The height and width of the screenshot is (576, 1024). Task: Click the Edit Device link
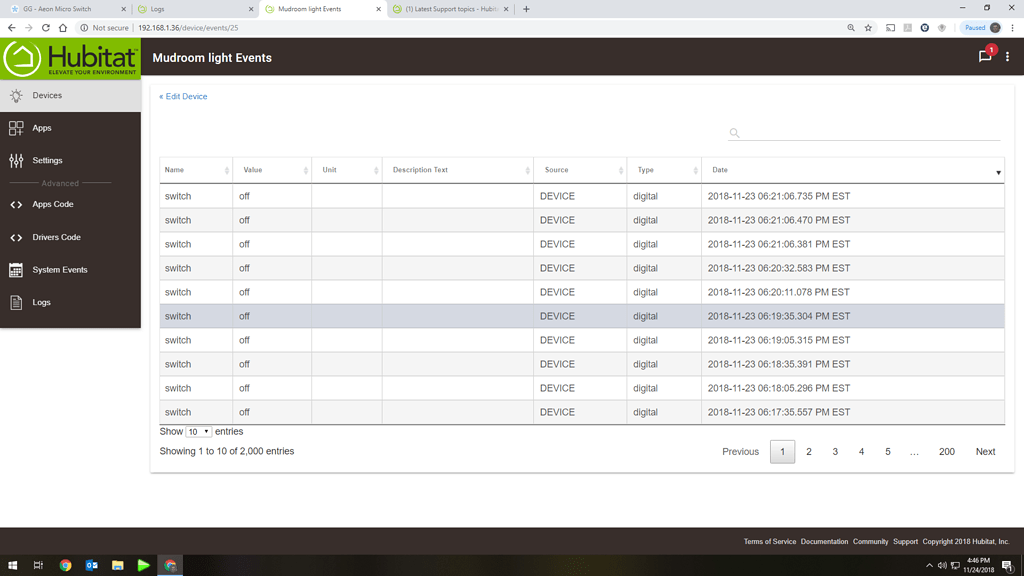pos(184,97)
